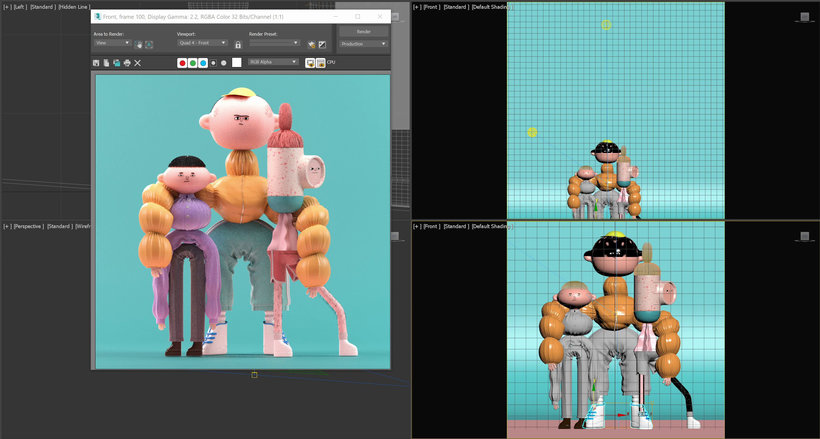
Task: Click the Render button
Action: tap(363, 31)
